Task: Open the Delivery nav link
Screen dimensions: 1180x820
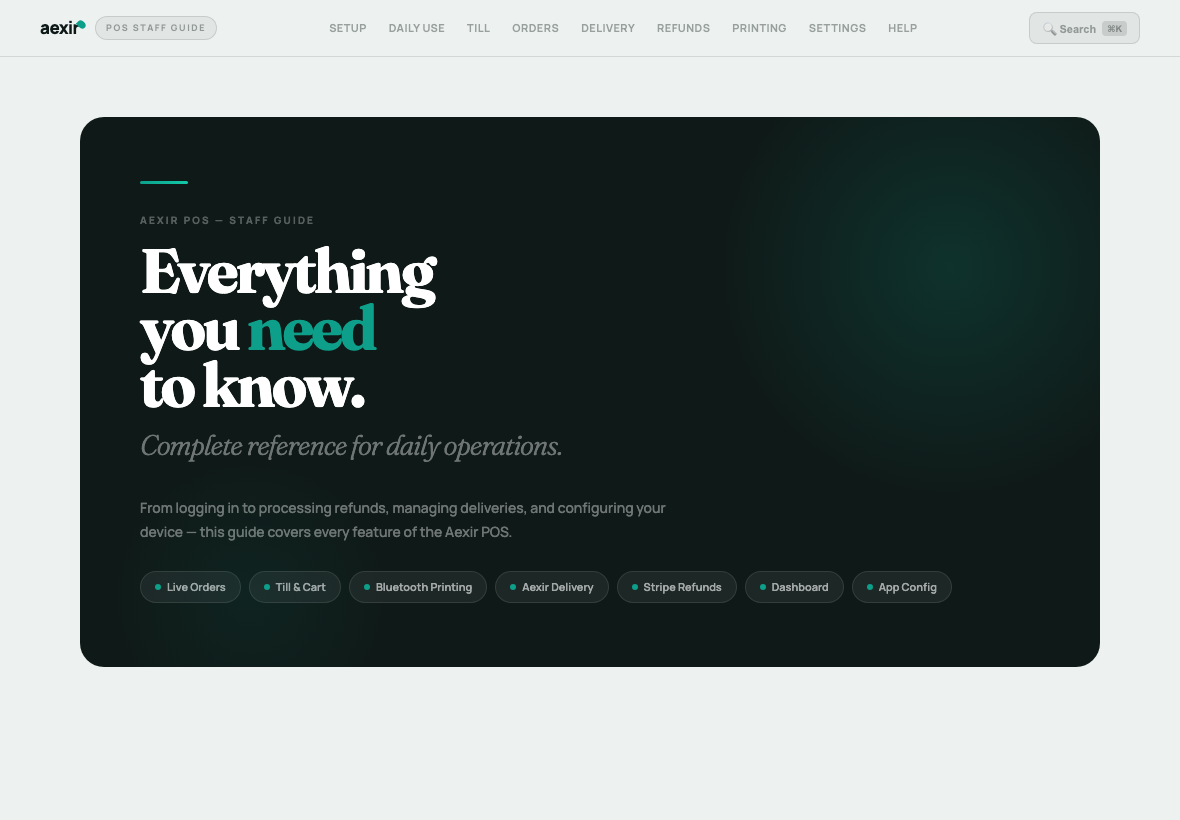Action: pos(607,28)
